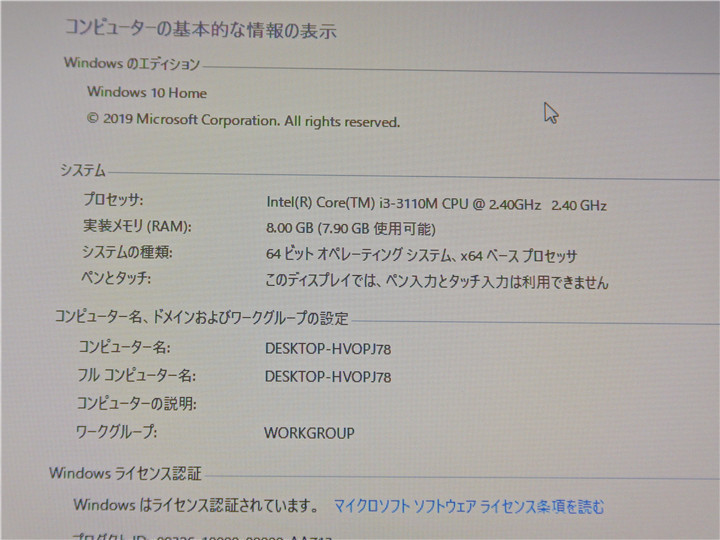This screenshot has height=540, width=720.
Task: Click the システムの種類 label
Action: 127,252
